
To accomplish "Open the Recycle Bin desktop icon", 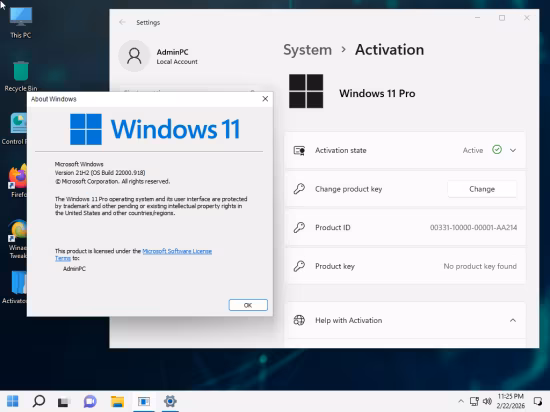I will pyautogui.click(x=21, y=76).
